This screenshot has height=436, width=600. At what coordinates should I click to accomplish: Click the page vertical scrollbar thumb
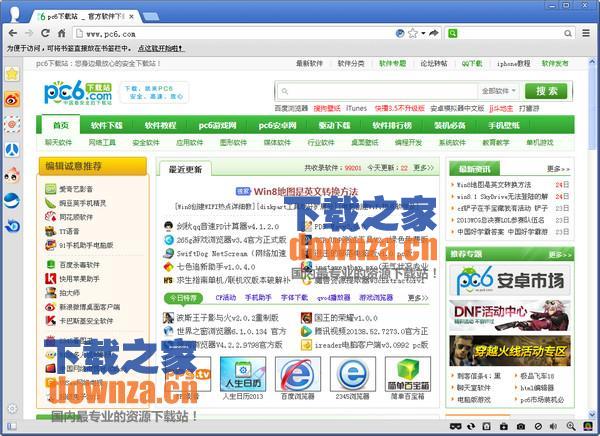[x=592, y=109]
